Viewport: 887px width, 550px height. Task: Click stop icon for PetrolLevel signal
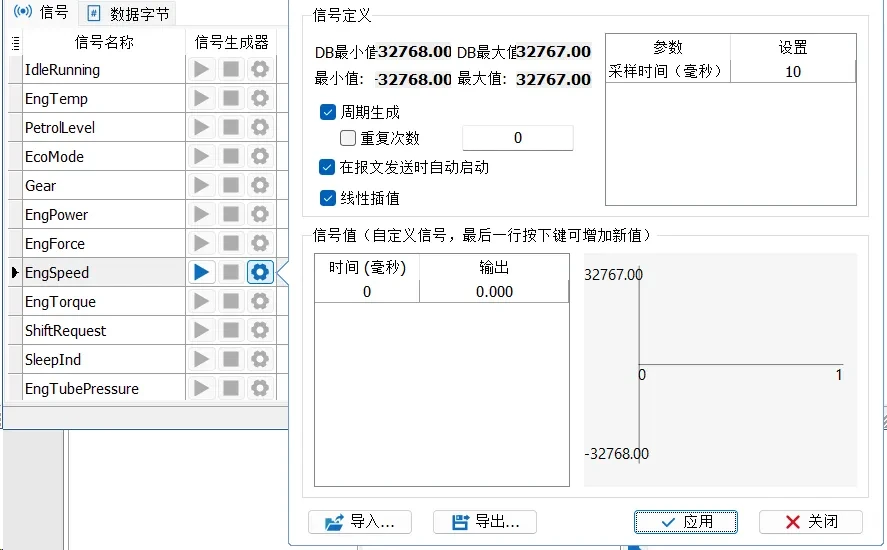tap(231, 127)
